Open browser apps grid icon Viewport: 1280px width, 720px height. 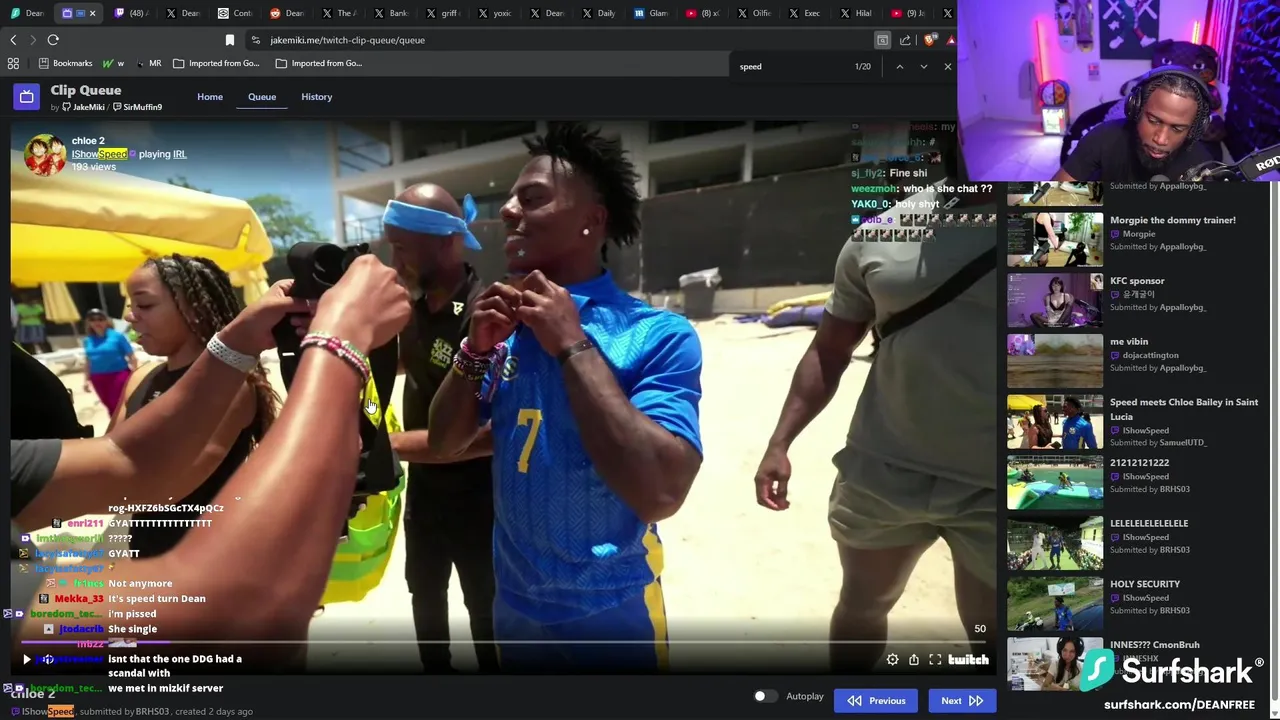(13, 63)
